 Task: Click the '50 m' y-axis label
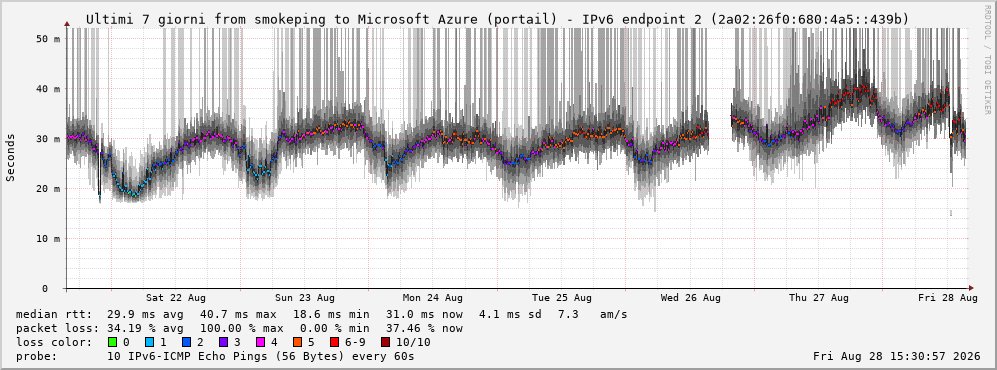click(48, 39)
